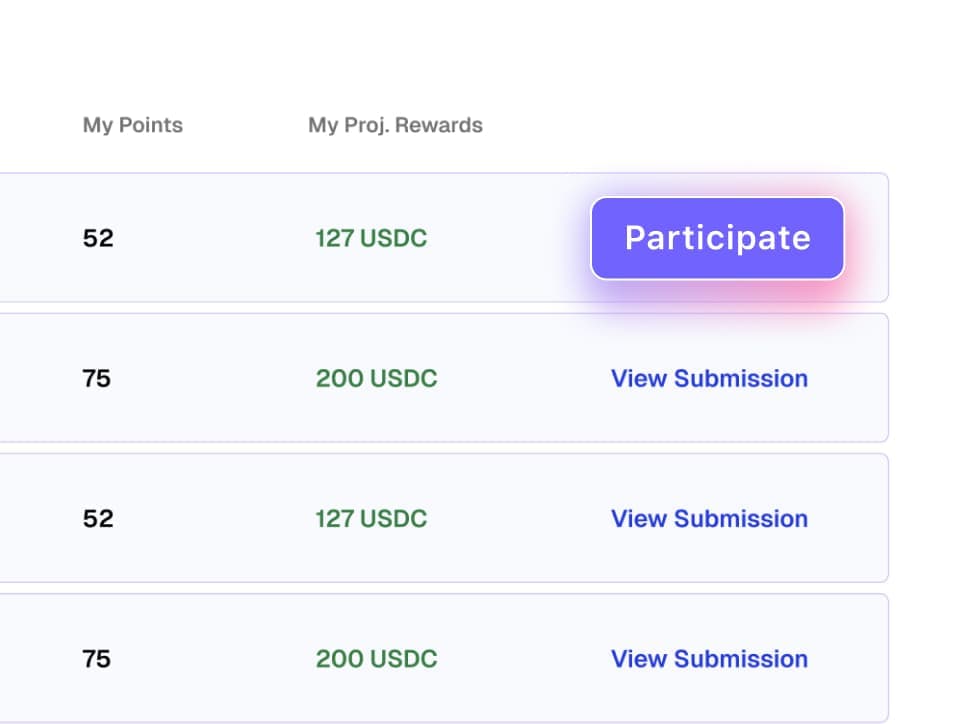This screenshot has height=724, width=968.
Task: Click the USDC currency label in the bottom row
Action: pos(404,659)
